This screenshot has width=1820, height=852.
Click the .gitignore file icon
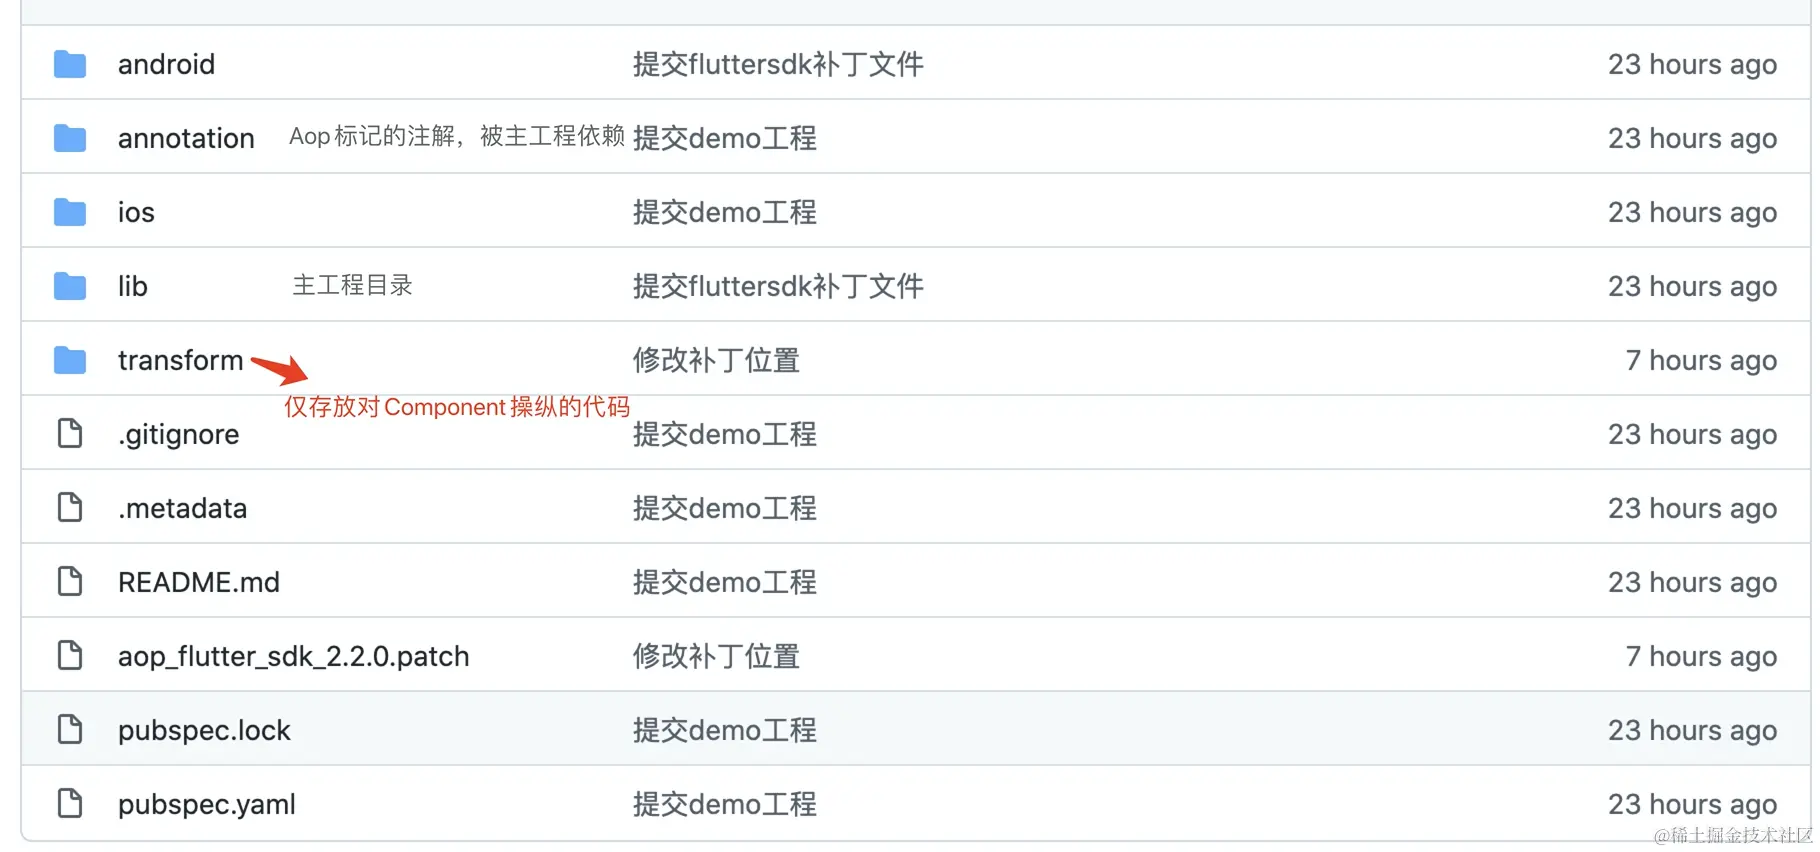coord(69,434)
